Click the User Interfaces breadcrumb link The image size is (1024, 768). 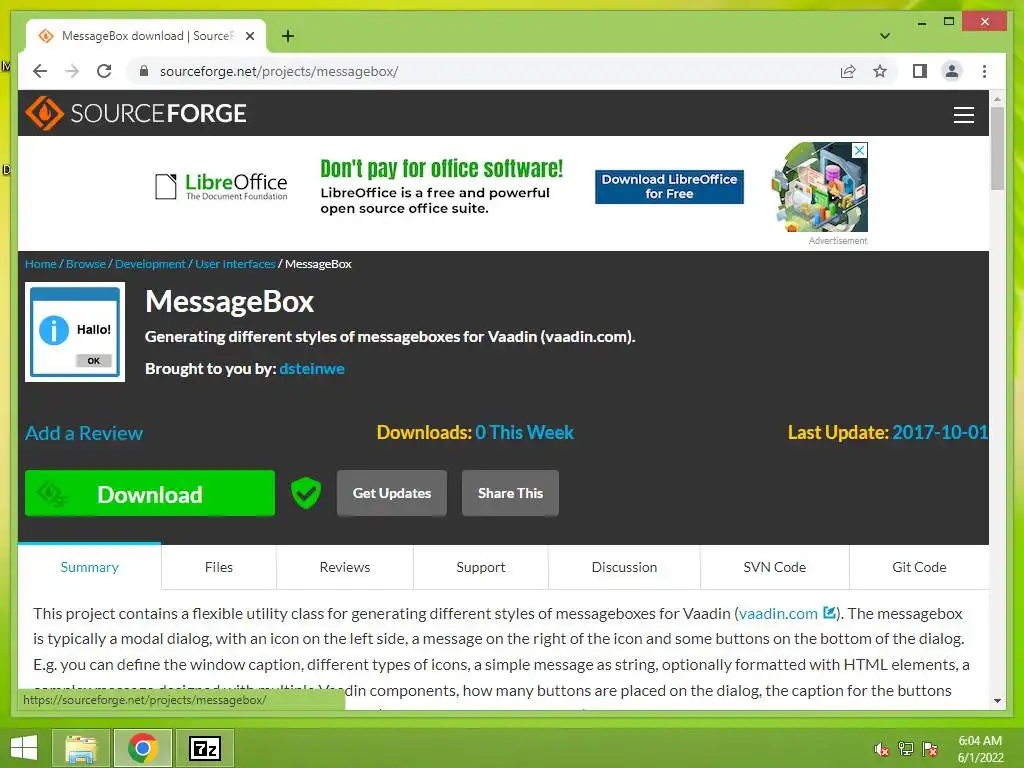click(x=235, y=264)
